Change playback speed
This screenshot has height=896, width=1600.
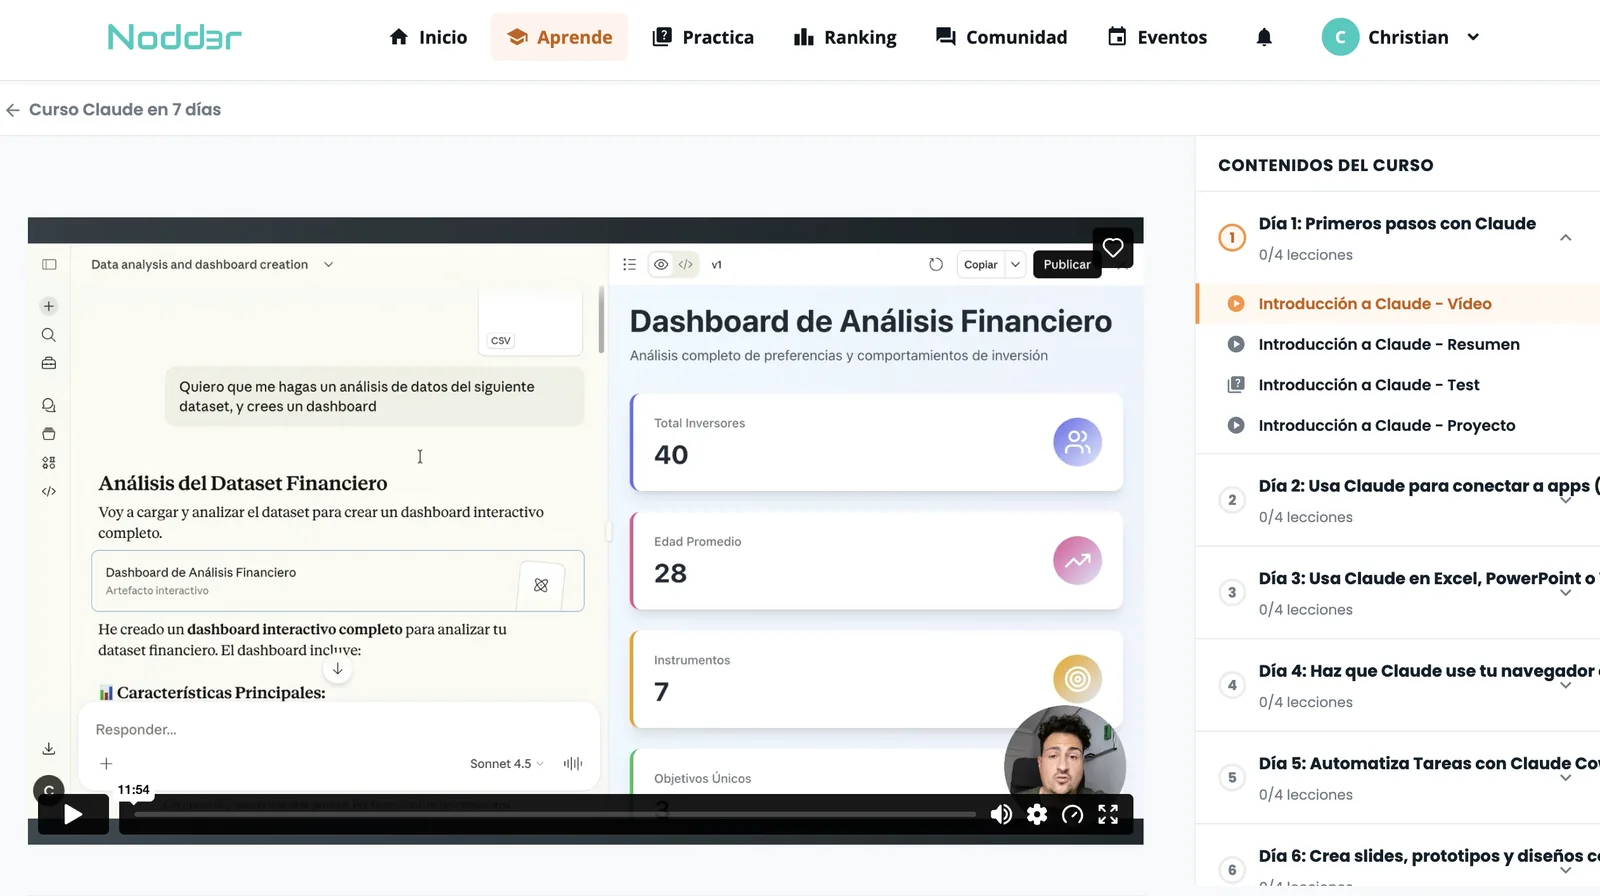pos(1072,814)
